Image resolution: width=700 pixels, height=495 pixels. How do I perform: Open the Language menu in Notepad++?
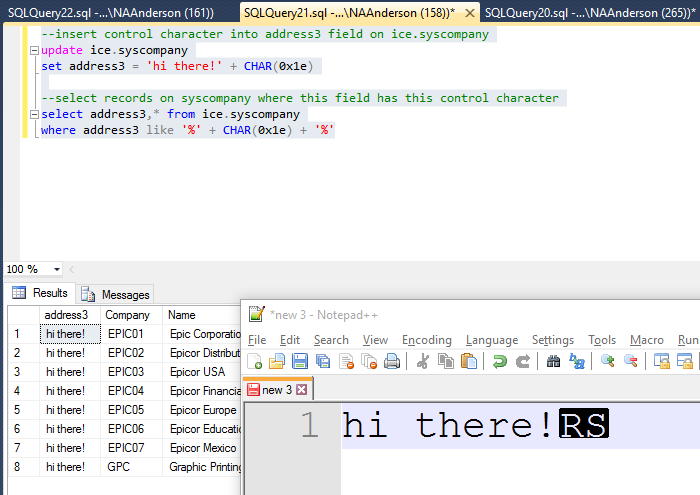click(x=492, y=340)
